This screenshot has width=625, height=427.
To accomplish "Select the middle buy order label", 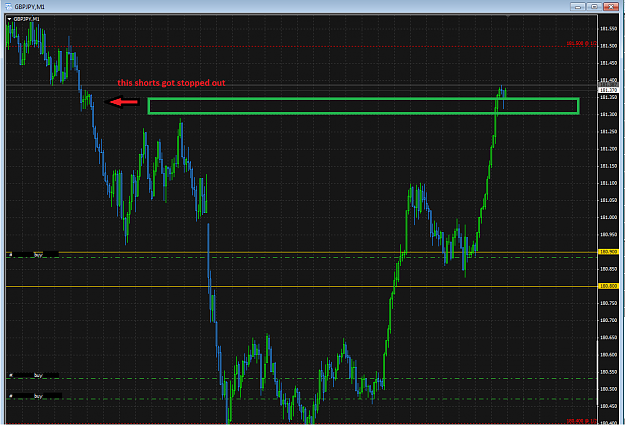I will click(x=38, y=375).
